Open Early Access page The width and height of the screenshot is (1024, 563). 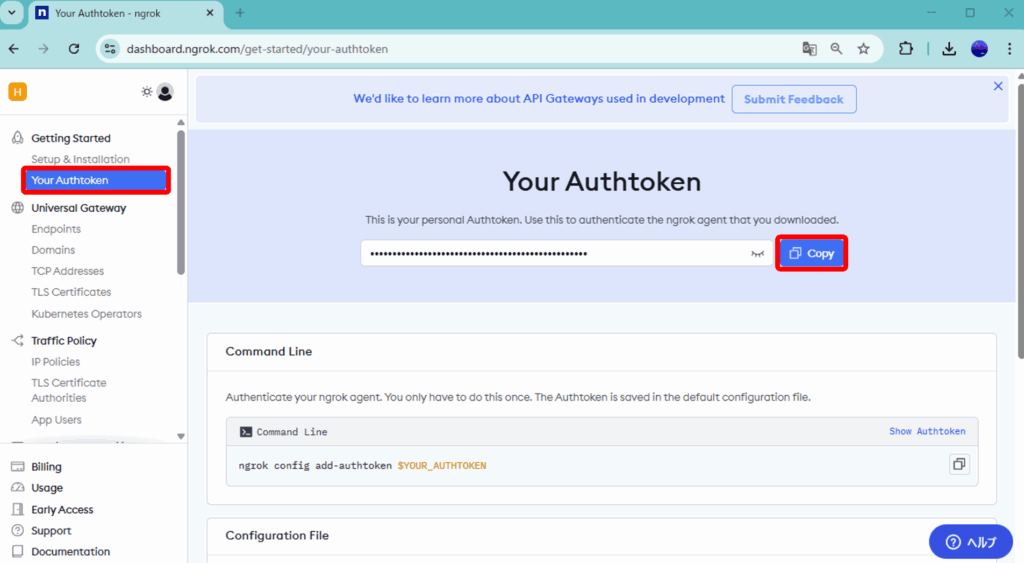62,509
